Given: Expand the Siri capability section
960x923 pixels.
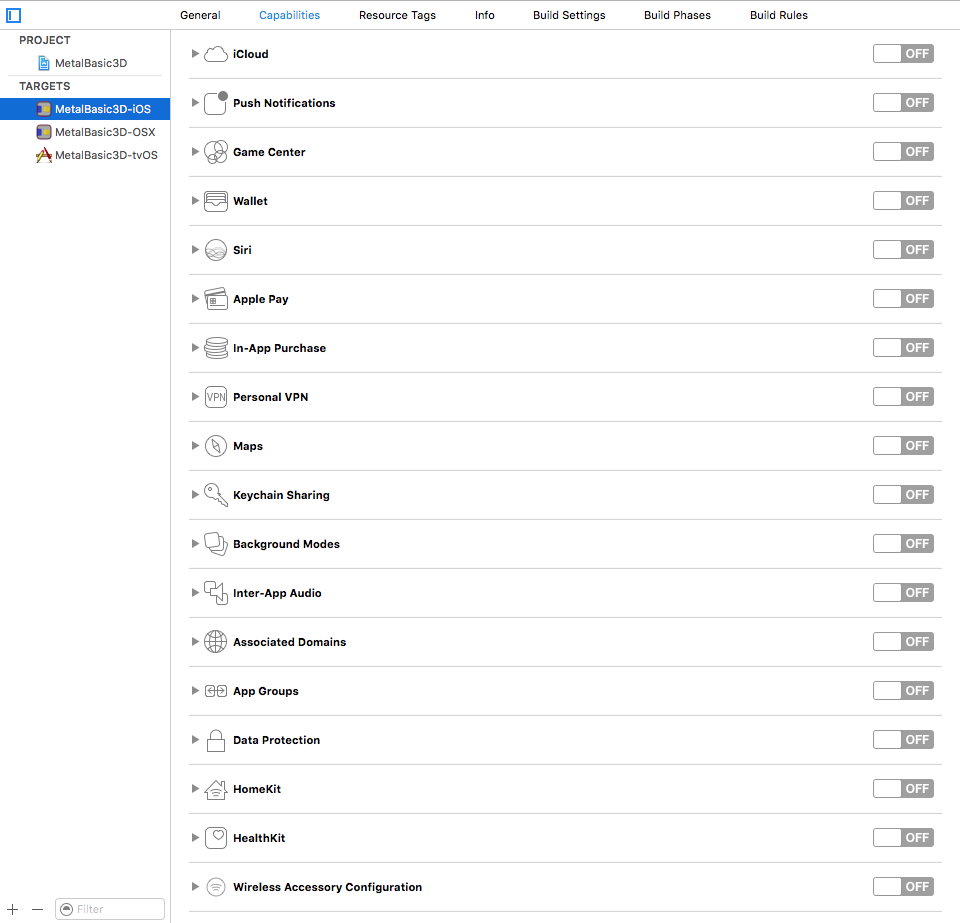Looking at the screenshot, I should 195,249.
